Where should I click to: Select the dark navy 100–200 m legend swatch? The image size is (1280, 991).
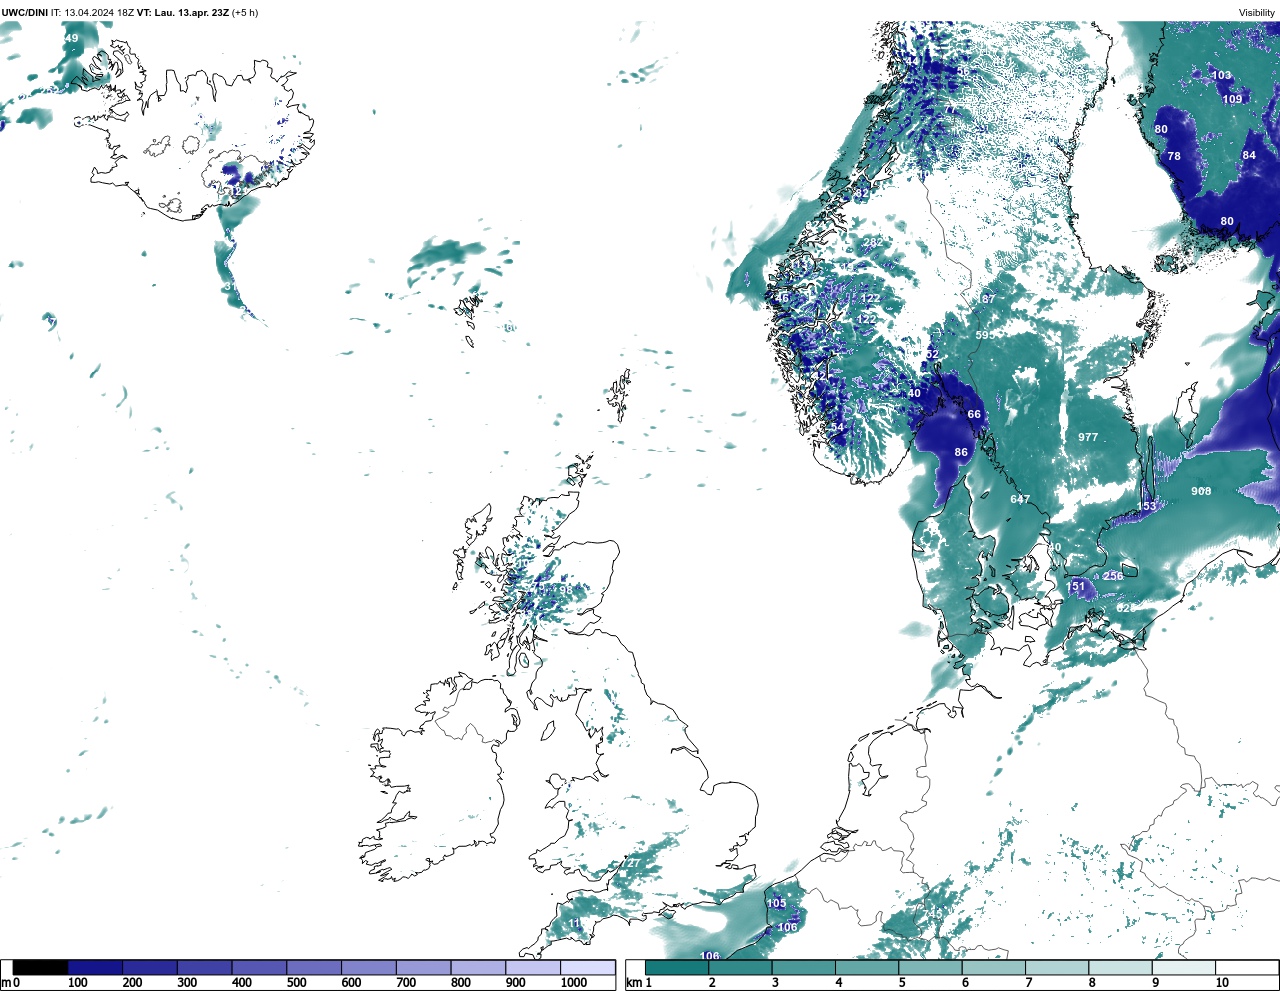95,967
